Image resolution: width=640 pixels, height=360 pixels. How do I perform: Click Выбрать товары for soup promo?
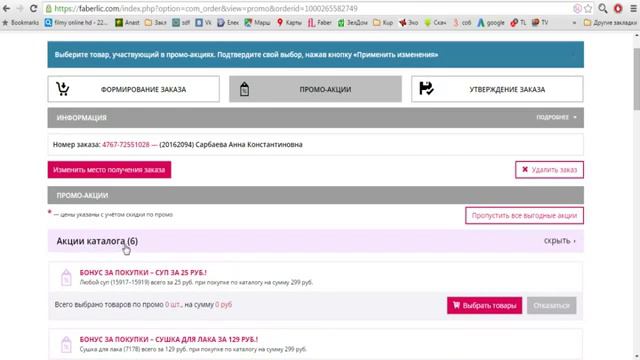pos(484,305)
